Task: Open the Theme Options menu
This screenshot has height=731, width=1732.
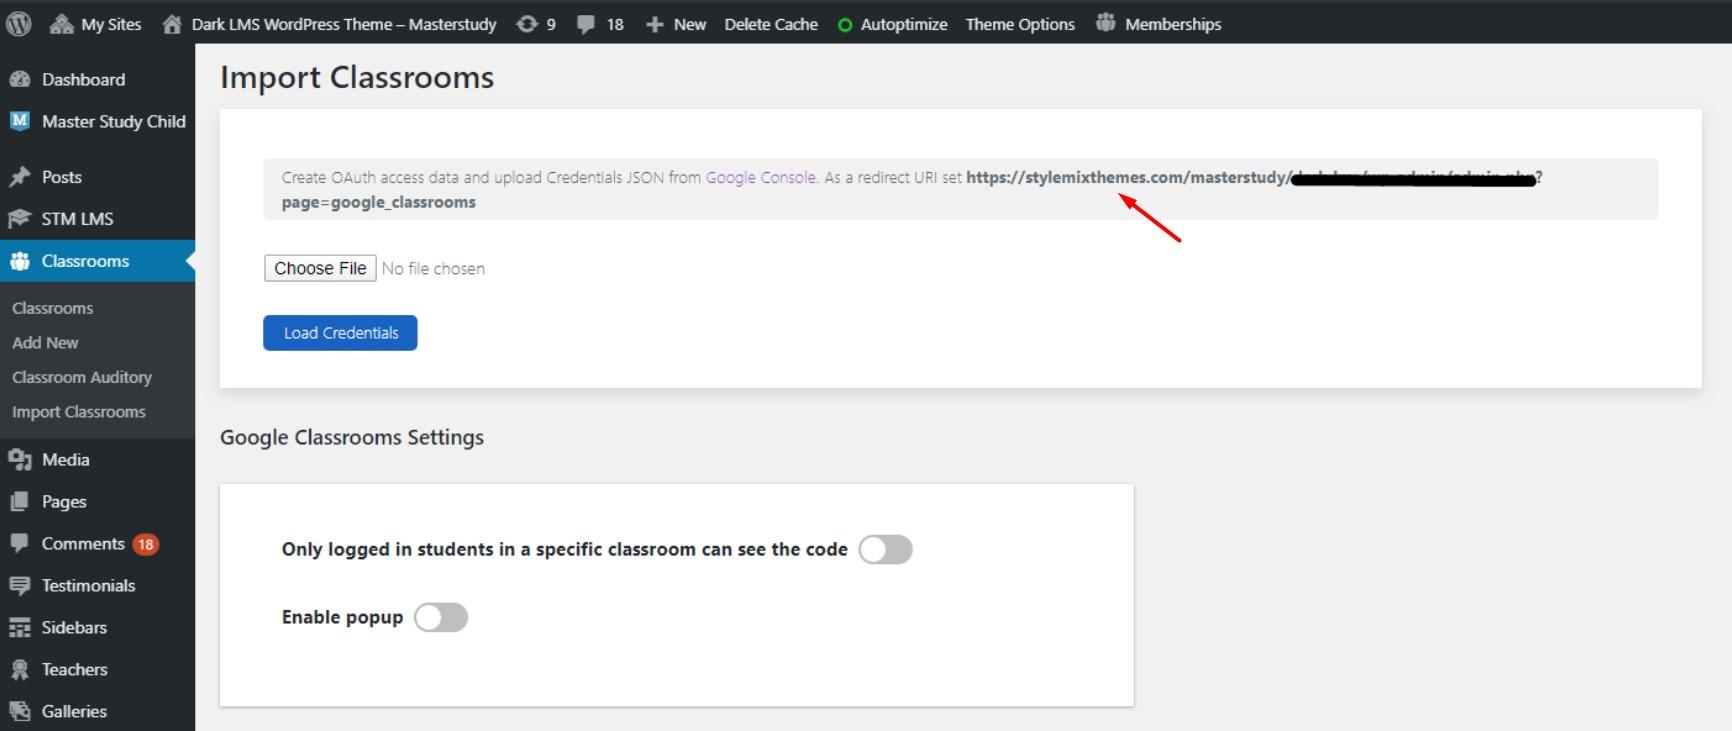Action: pyautogui.click(x=1020, y=24)
